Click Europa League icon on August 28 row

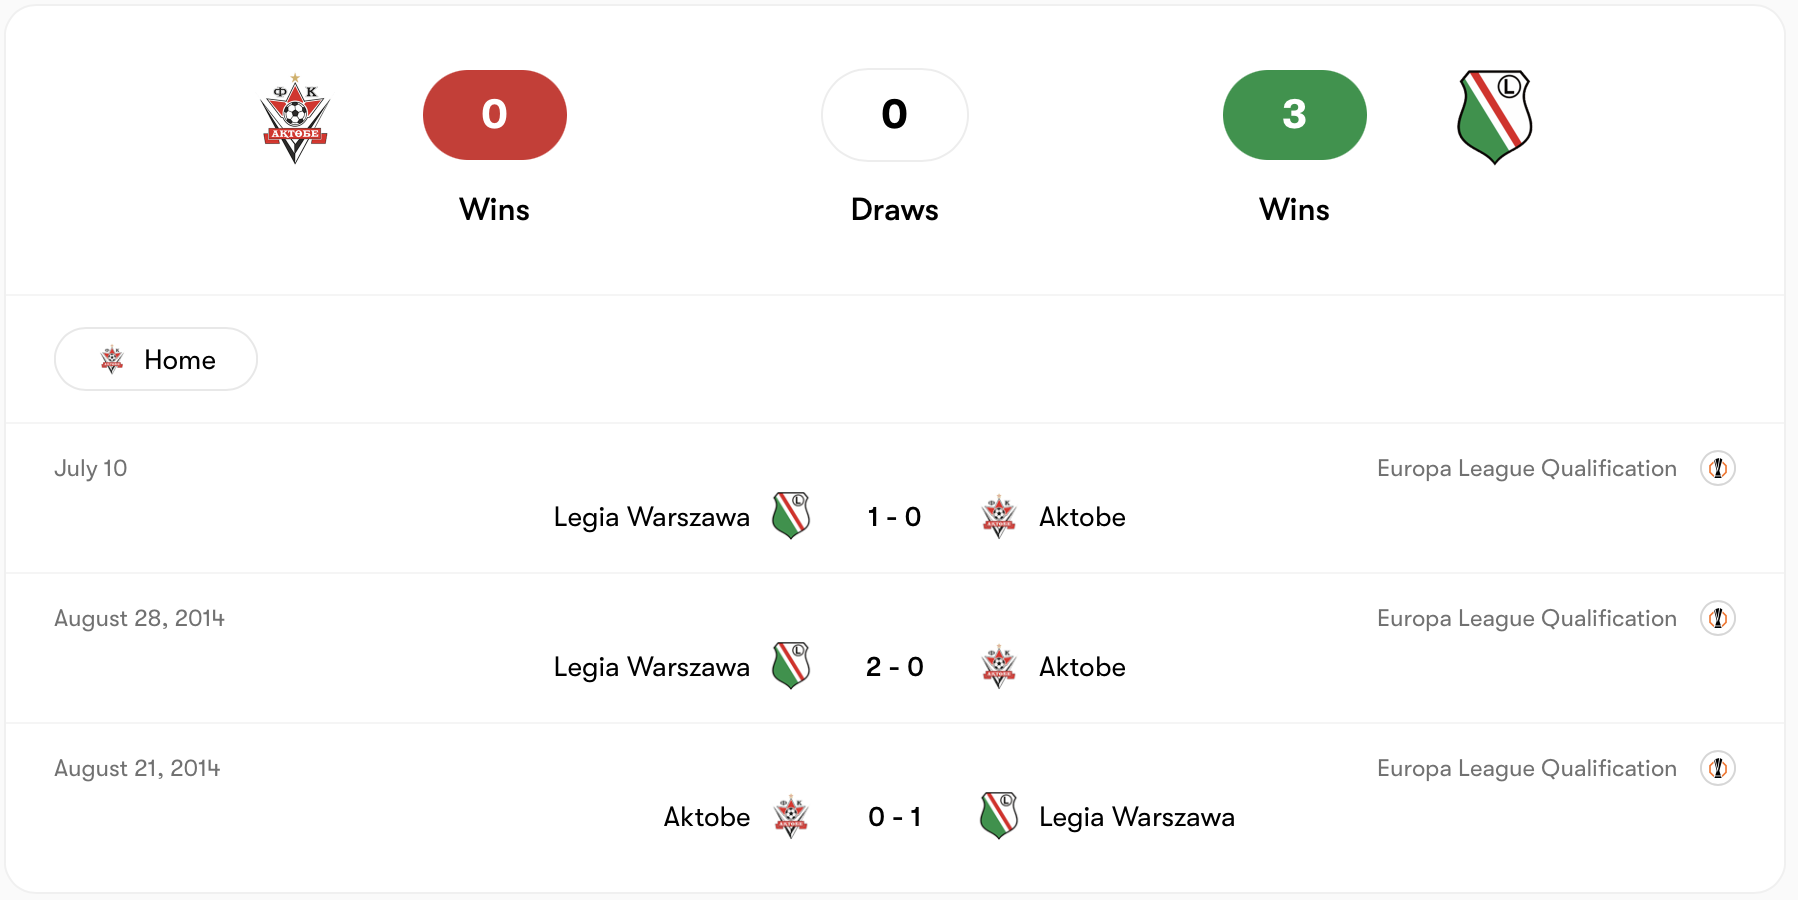[x=1718, y=618]
